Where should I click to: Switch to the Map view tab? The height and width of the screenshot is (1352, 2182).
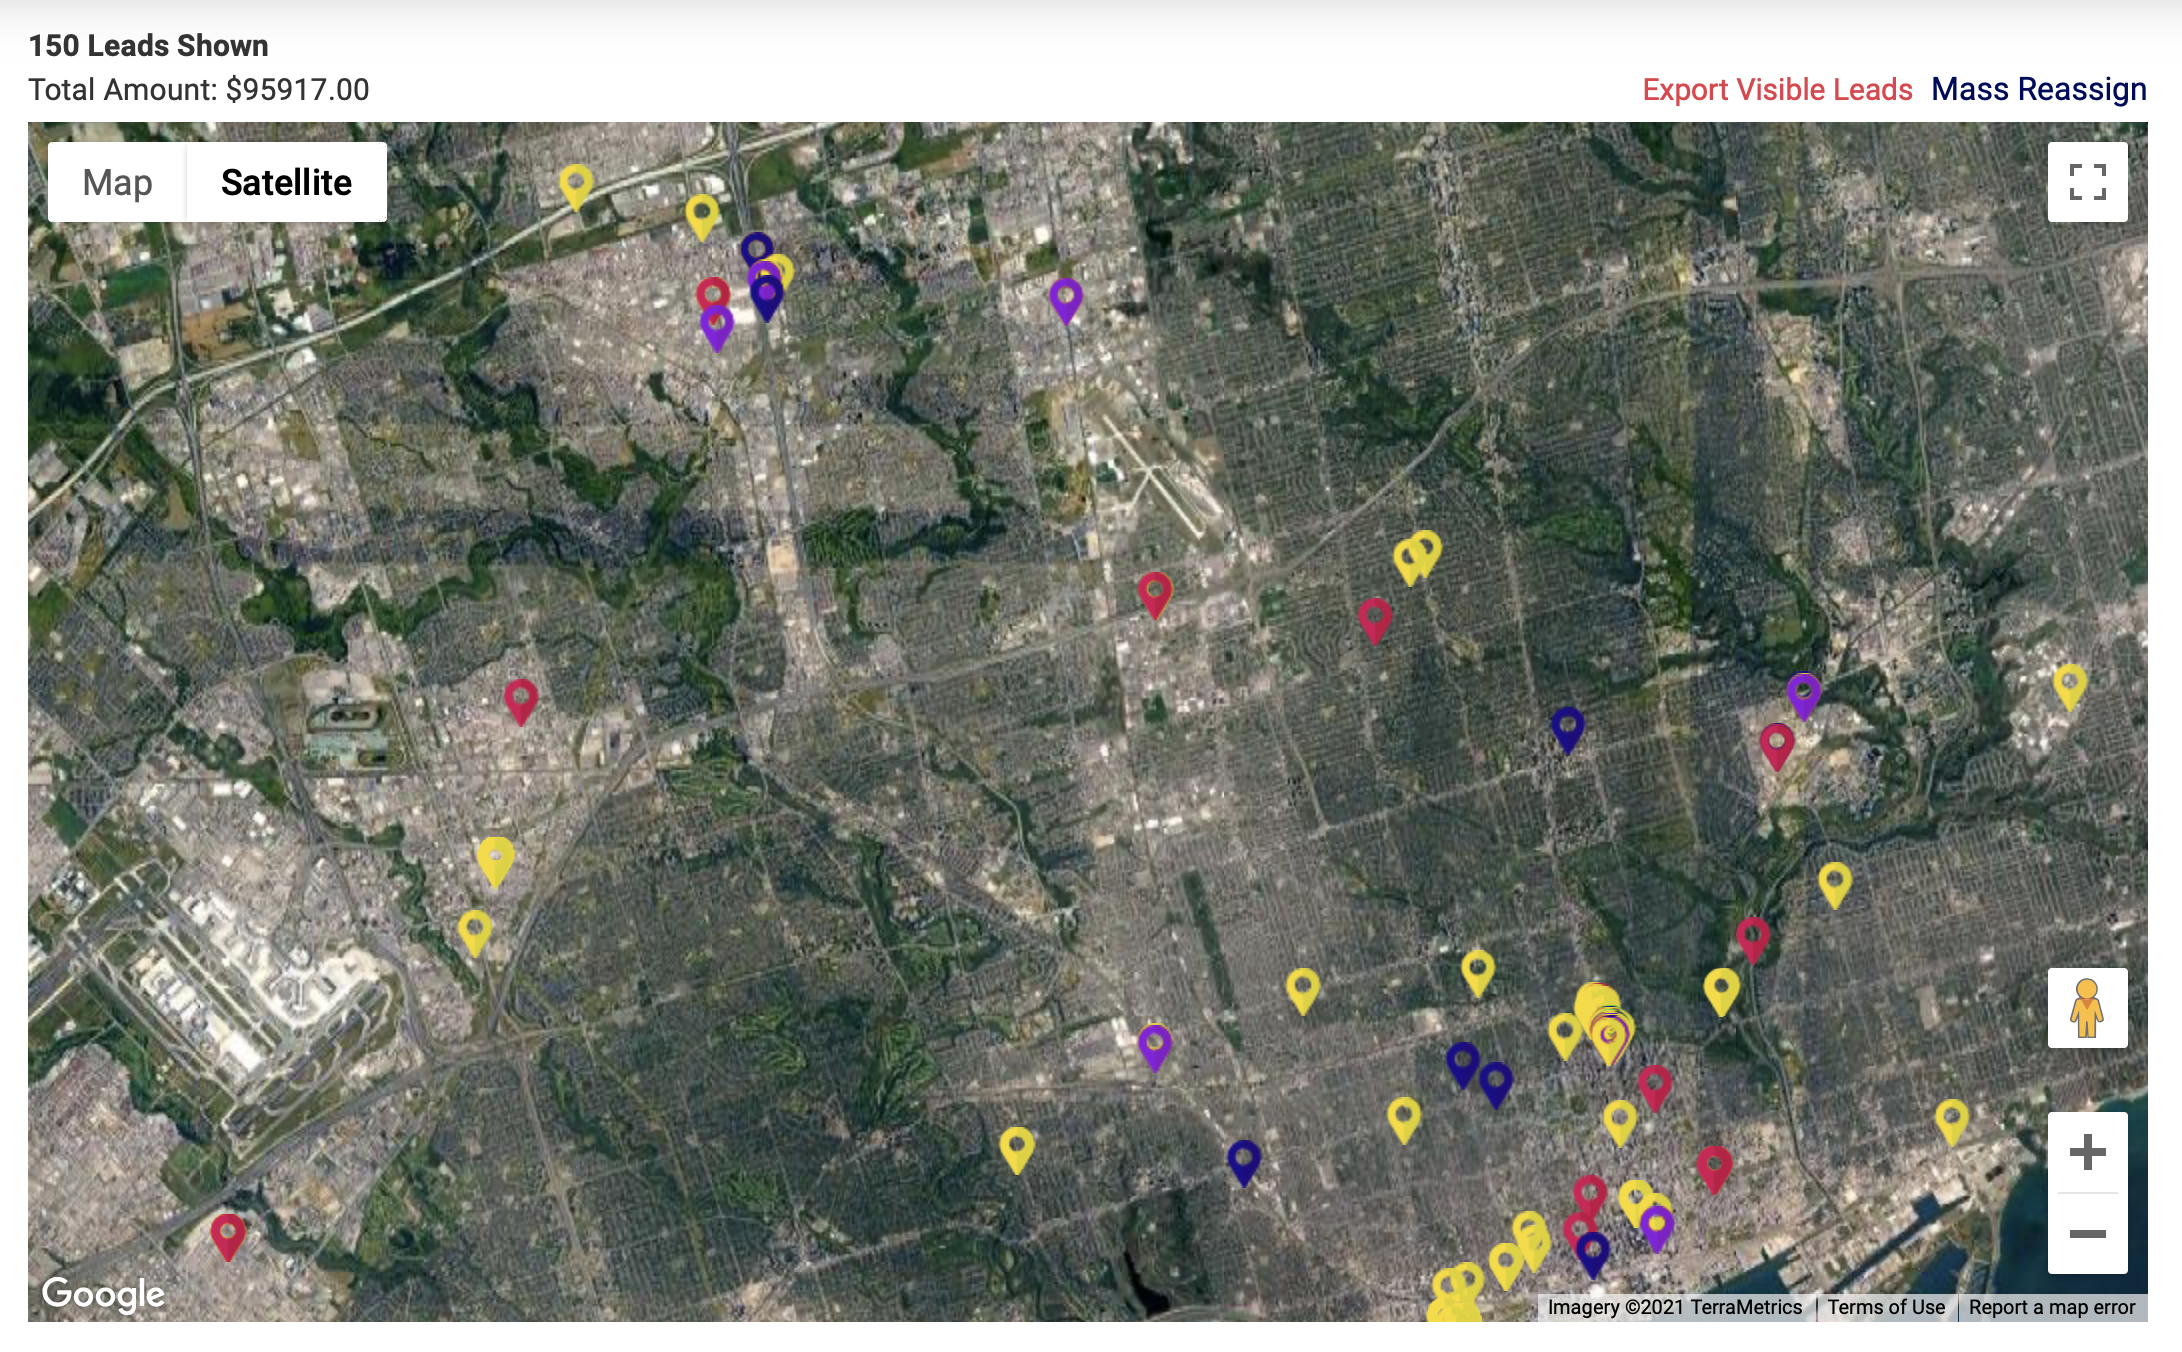pyautogui.click(x=117, y=182)
